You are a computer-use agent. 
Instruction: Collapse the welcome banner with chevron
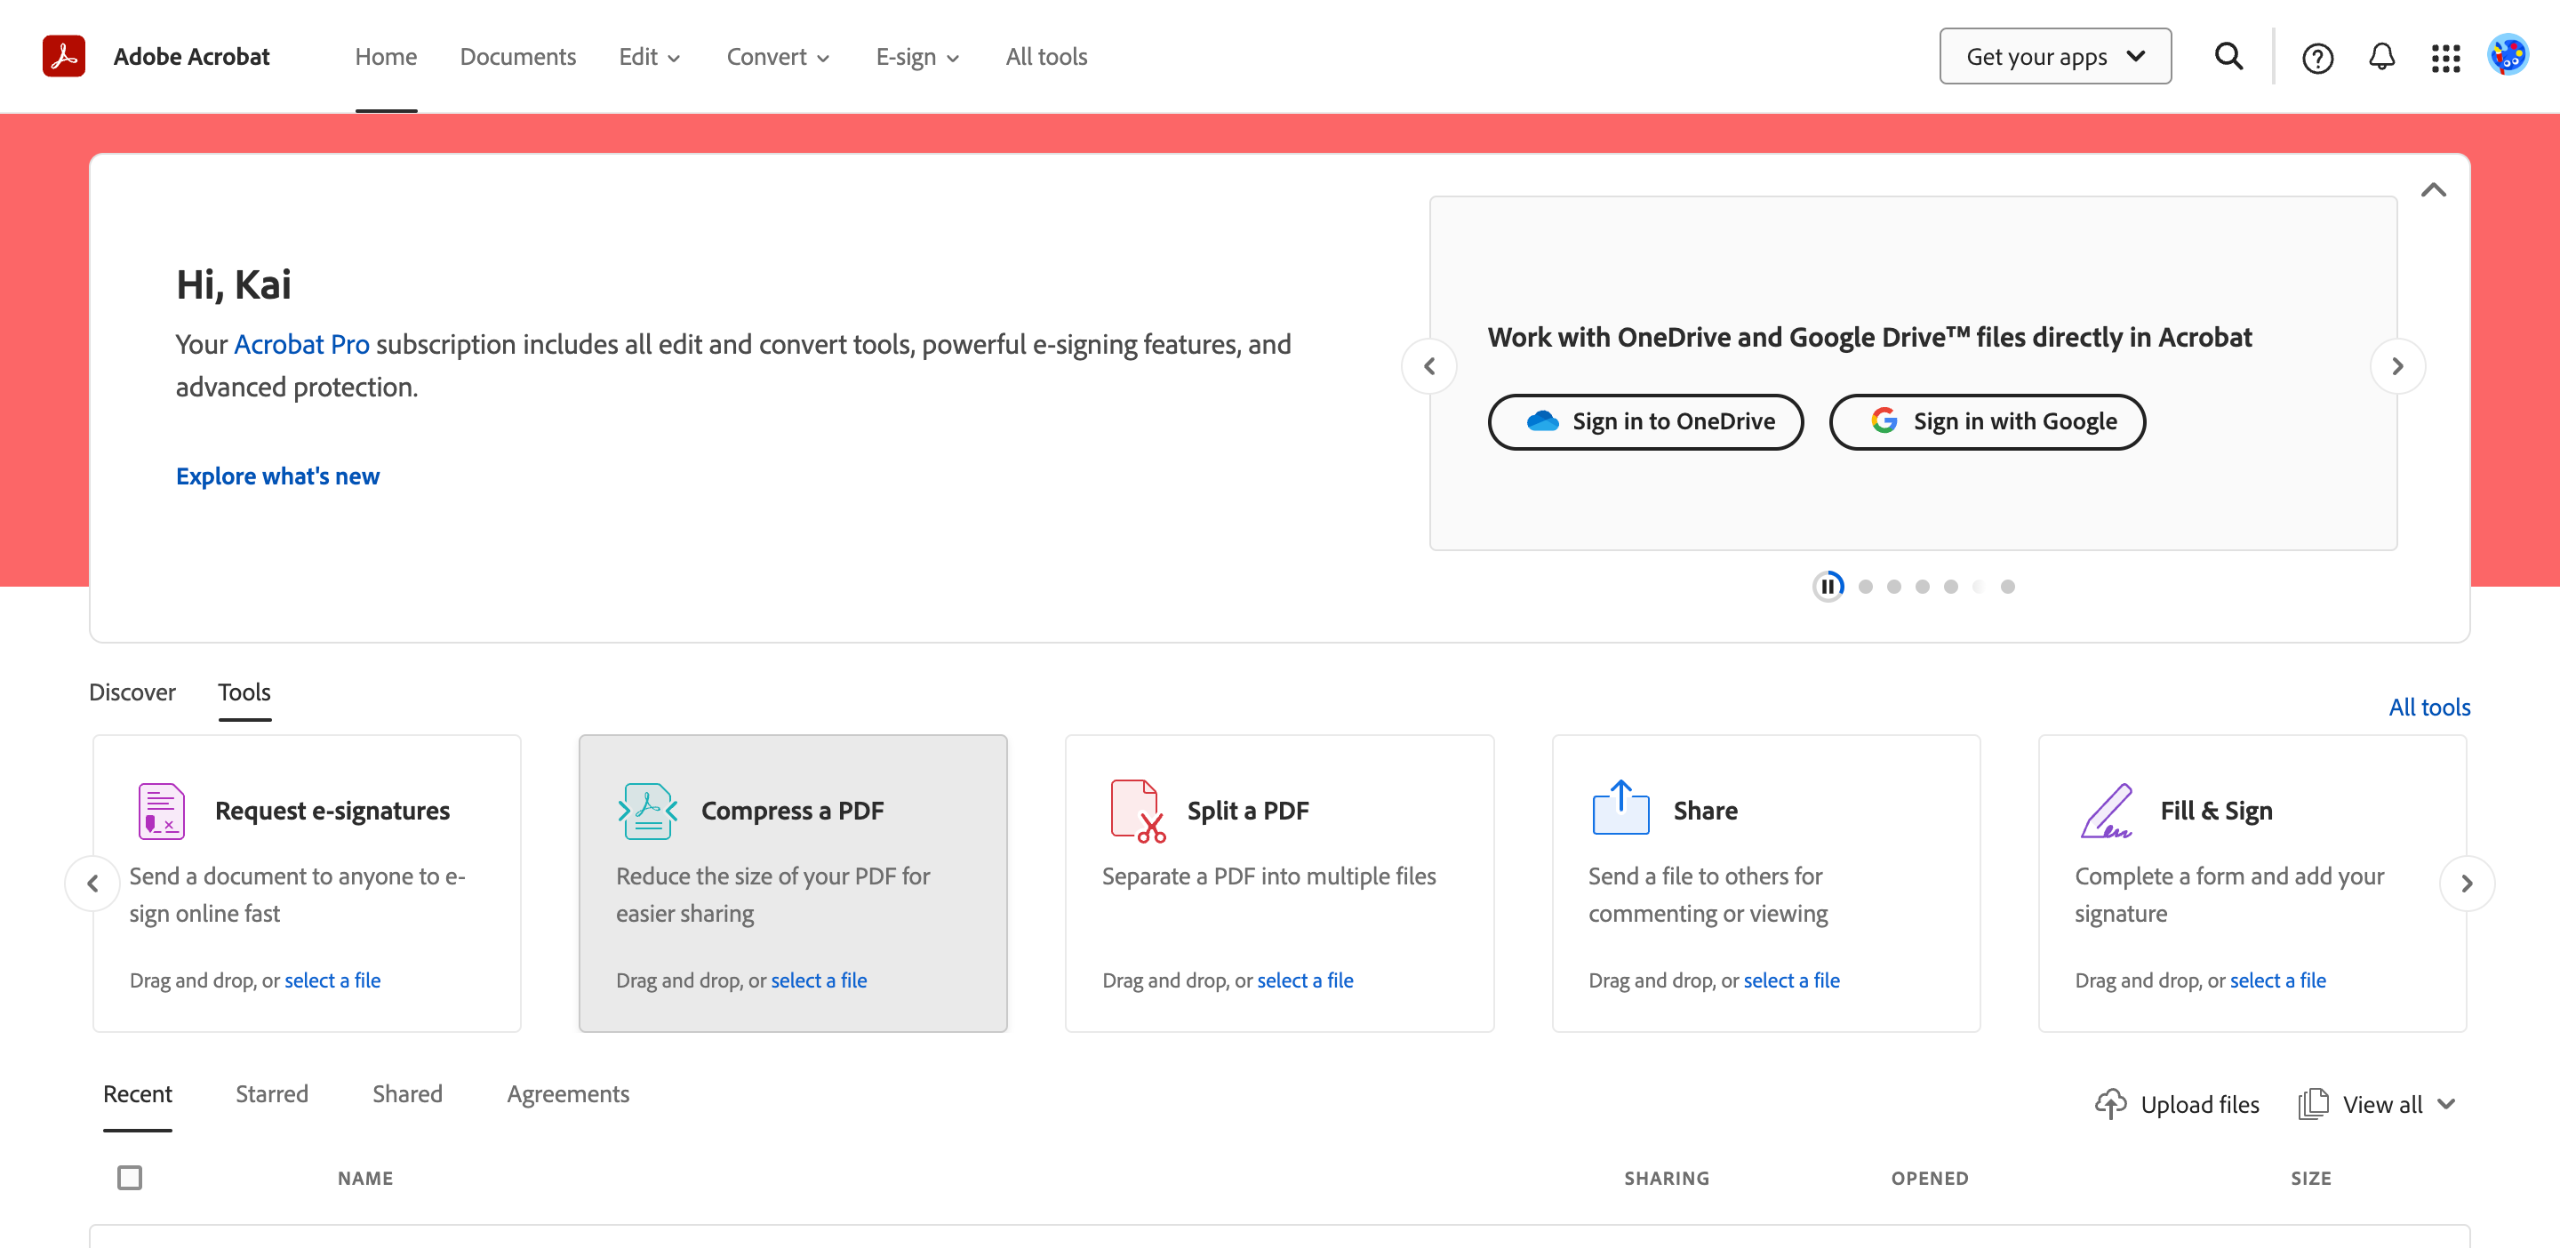[x=2433, y=190]
